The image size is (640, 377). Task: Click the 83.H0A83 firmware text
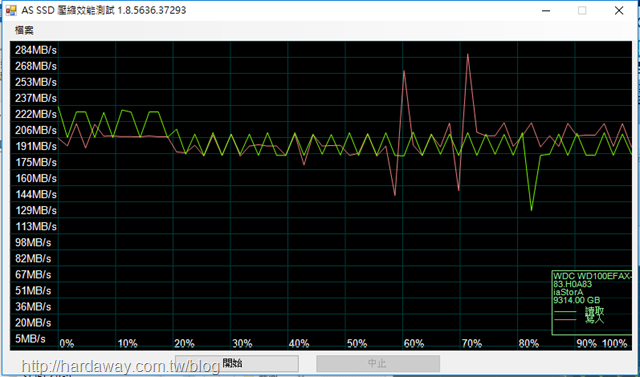573,284
